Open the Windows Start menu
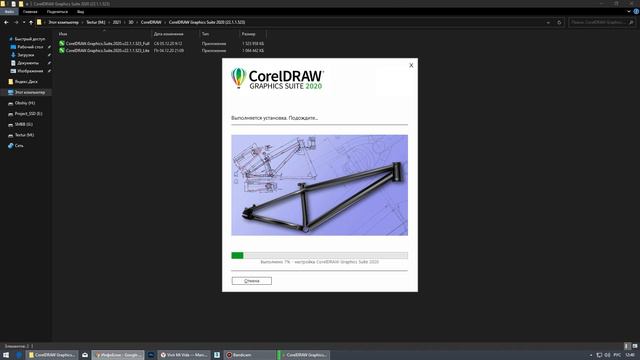Image resolution: width=640 pixels, height=360 pixels. 6,355
